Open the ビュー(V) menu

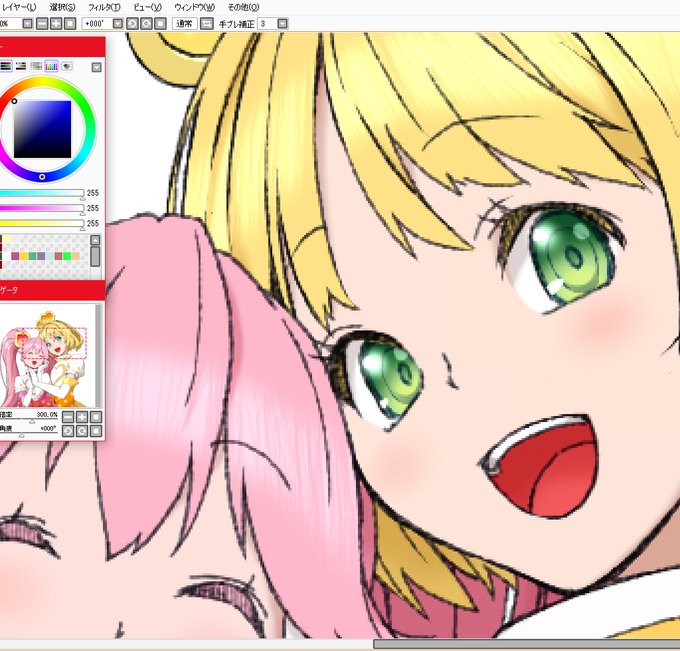coord(147,7)
